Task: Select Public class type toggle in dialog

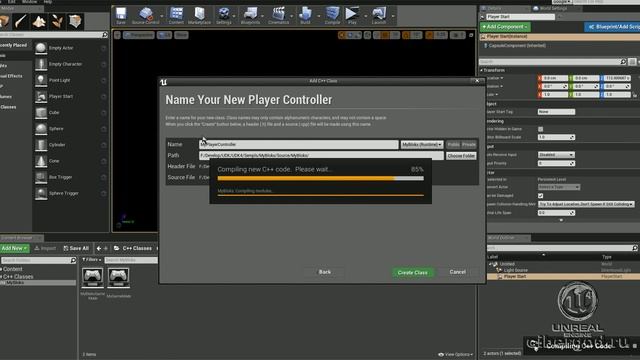Action: point(453,144)
